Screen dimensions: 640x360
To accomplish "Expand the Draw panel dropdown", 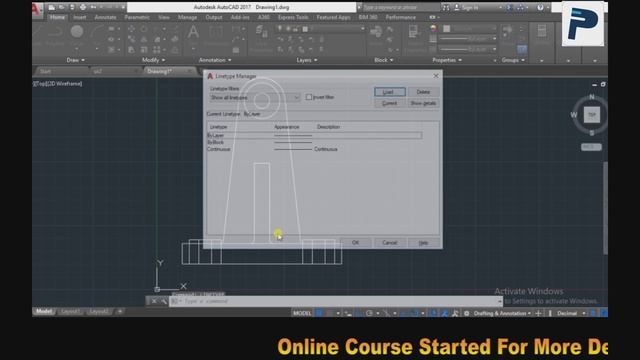I will 76,60.
